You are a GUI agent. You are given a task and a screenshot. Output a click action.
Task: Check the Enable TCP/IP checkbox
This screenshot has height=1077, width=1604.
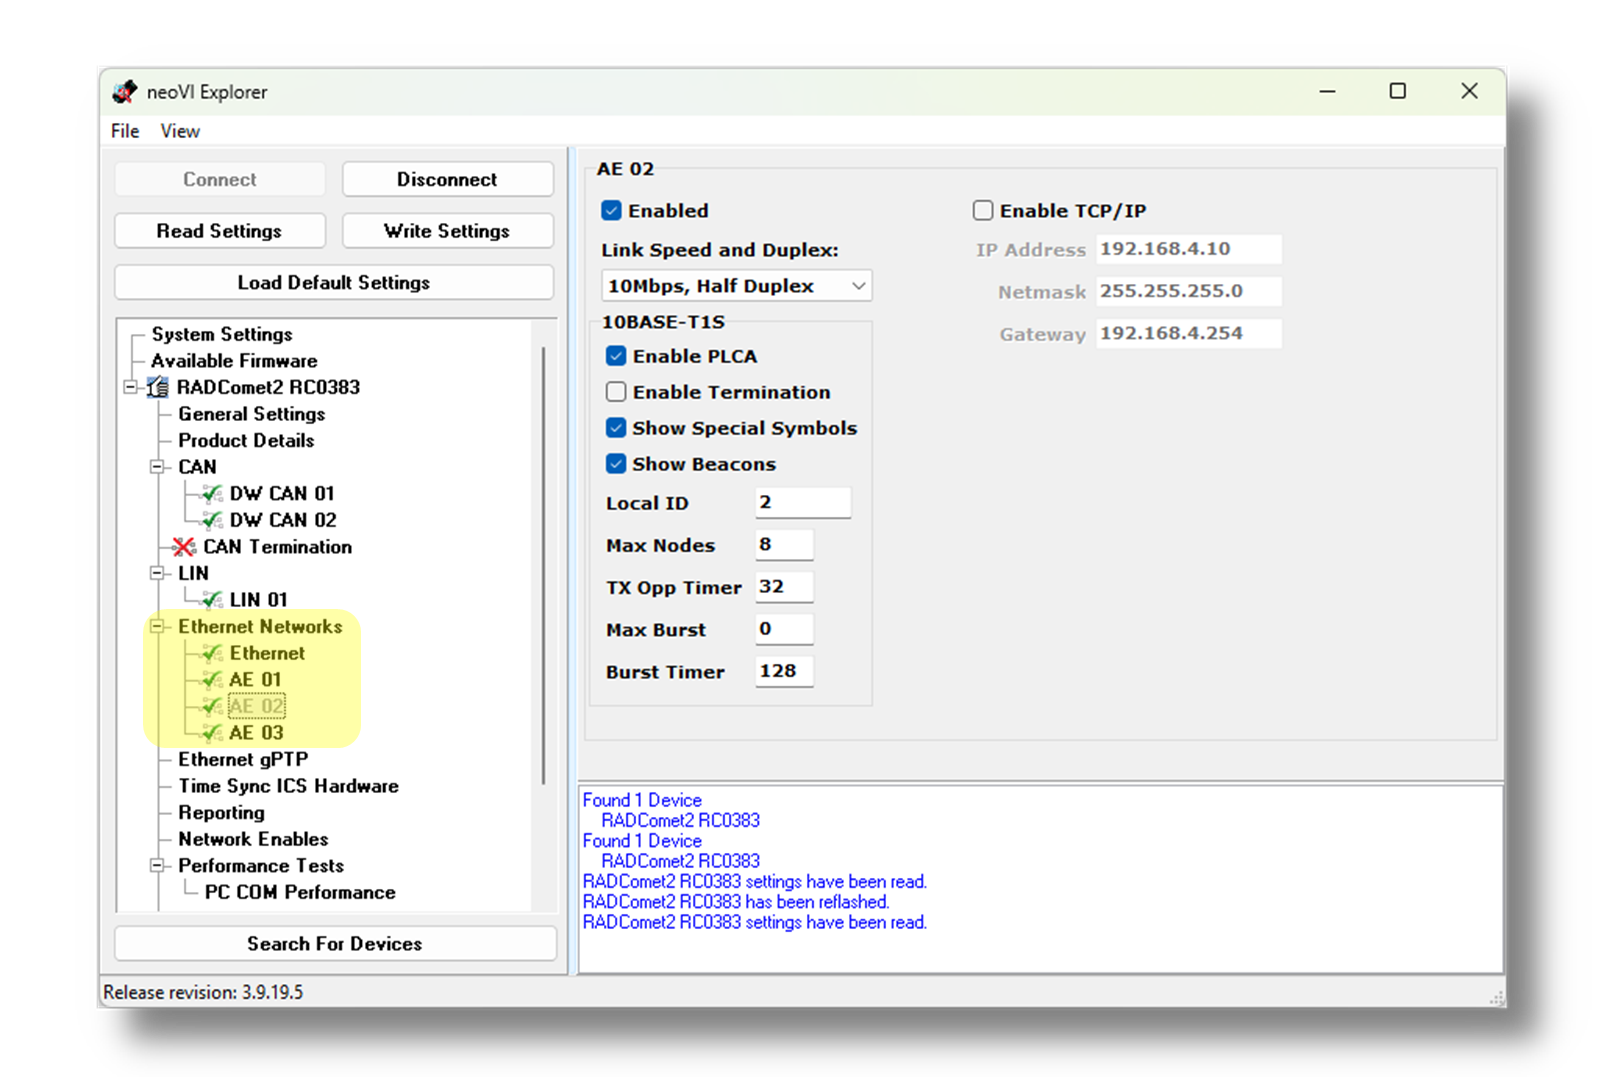coord(983,211)
